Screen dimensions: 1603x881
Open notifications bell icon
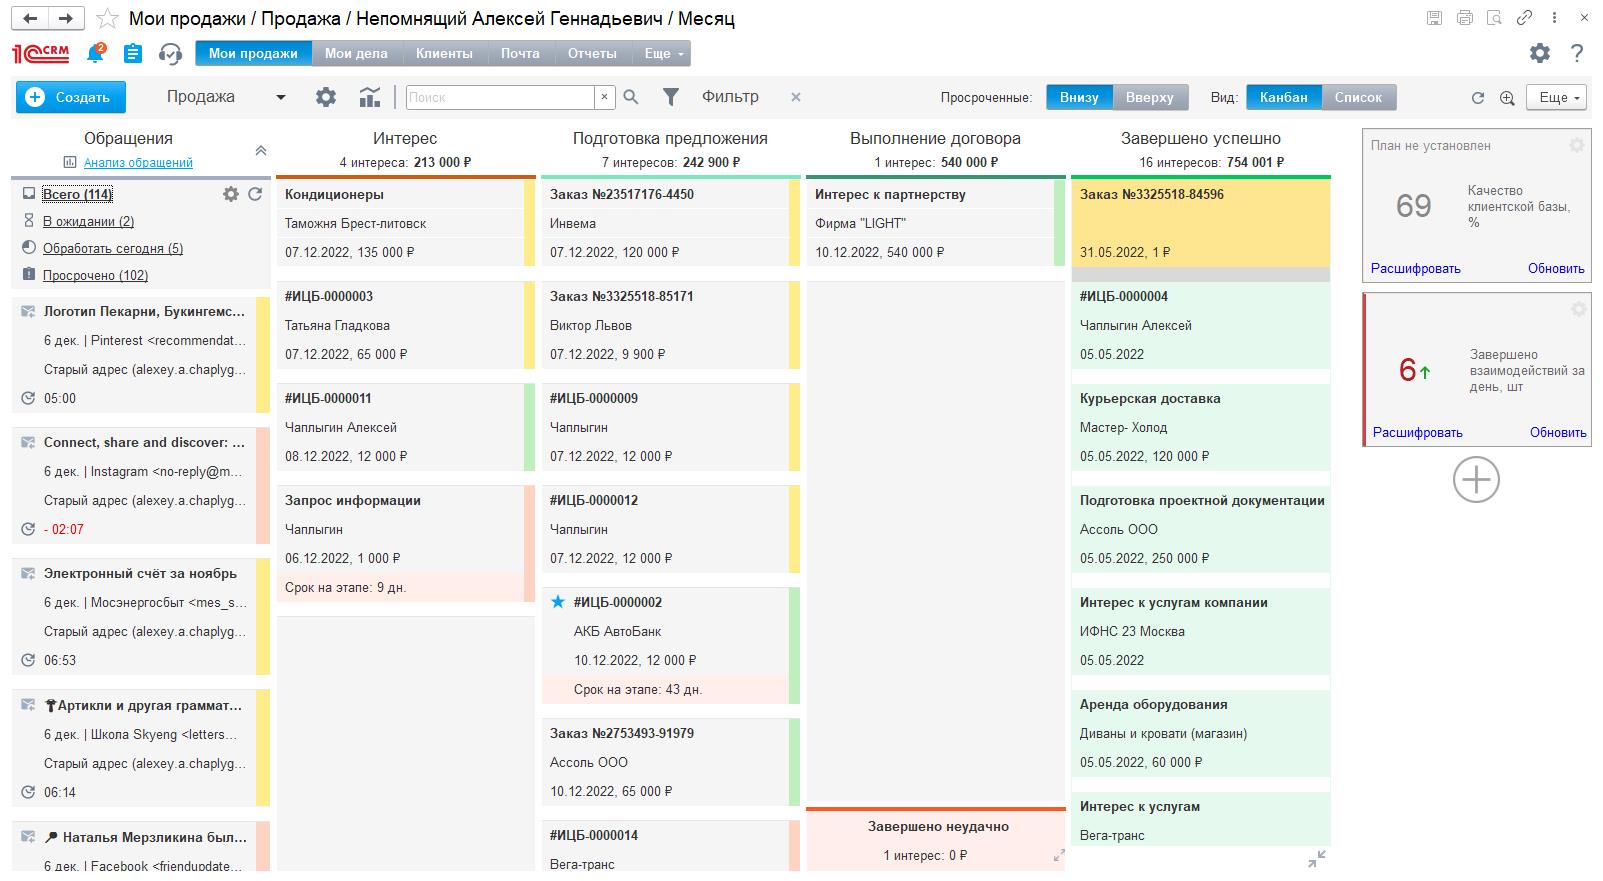96,53
